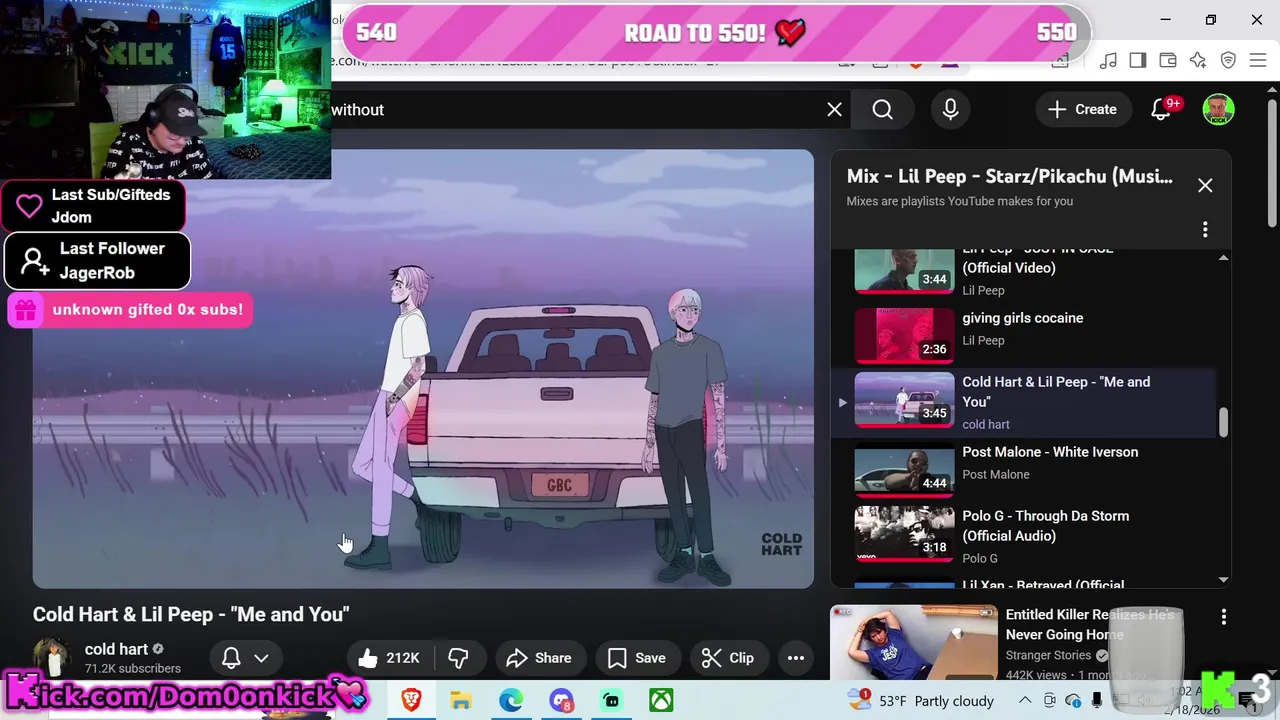Show hidden tray icons chevron
Screen dimensions: 1280x720
pos(1025,701)
